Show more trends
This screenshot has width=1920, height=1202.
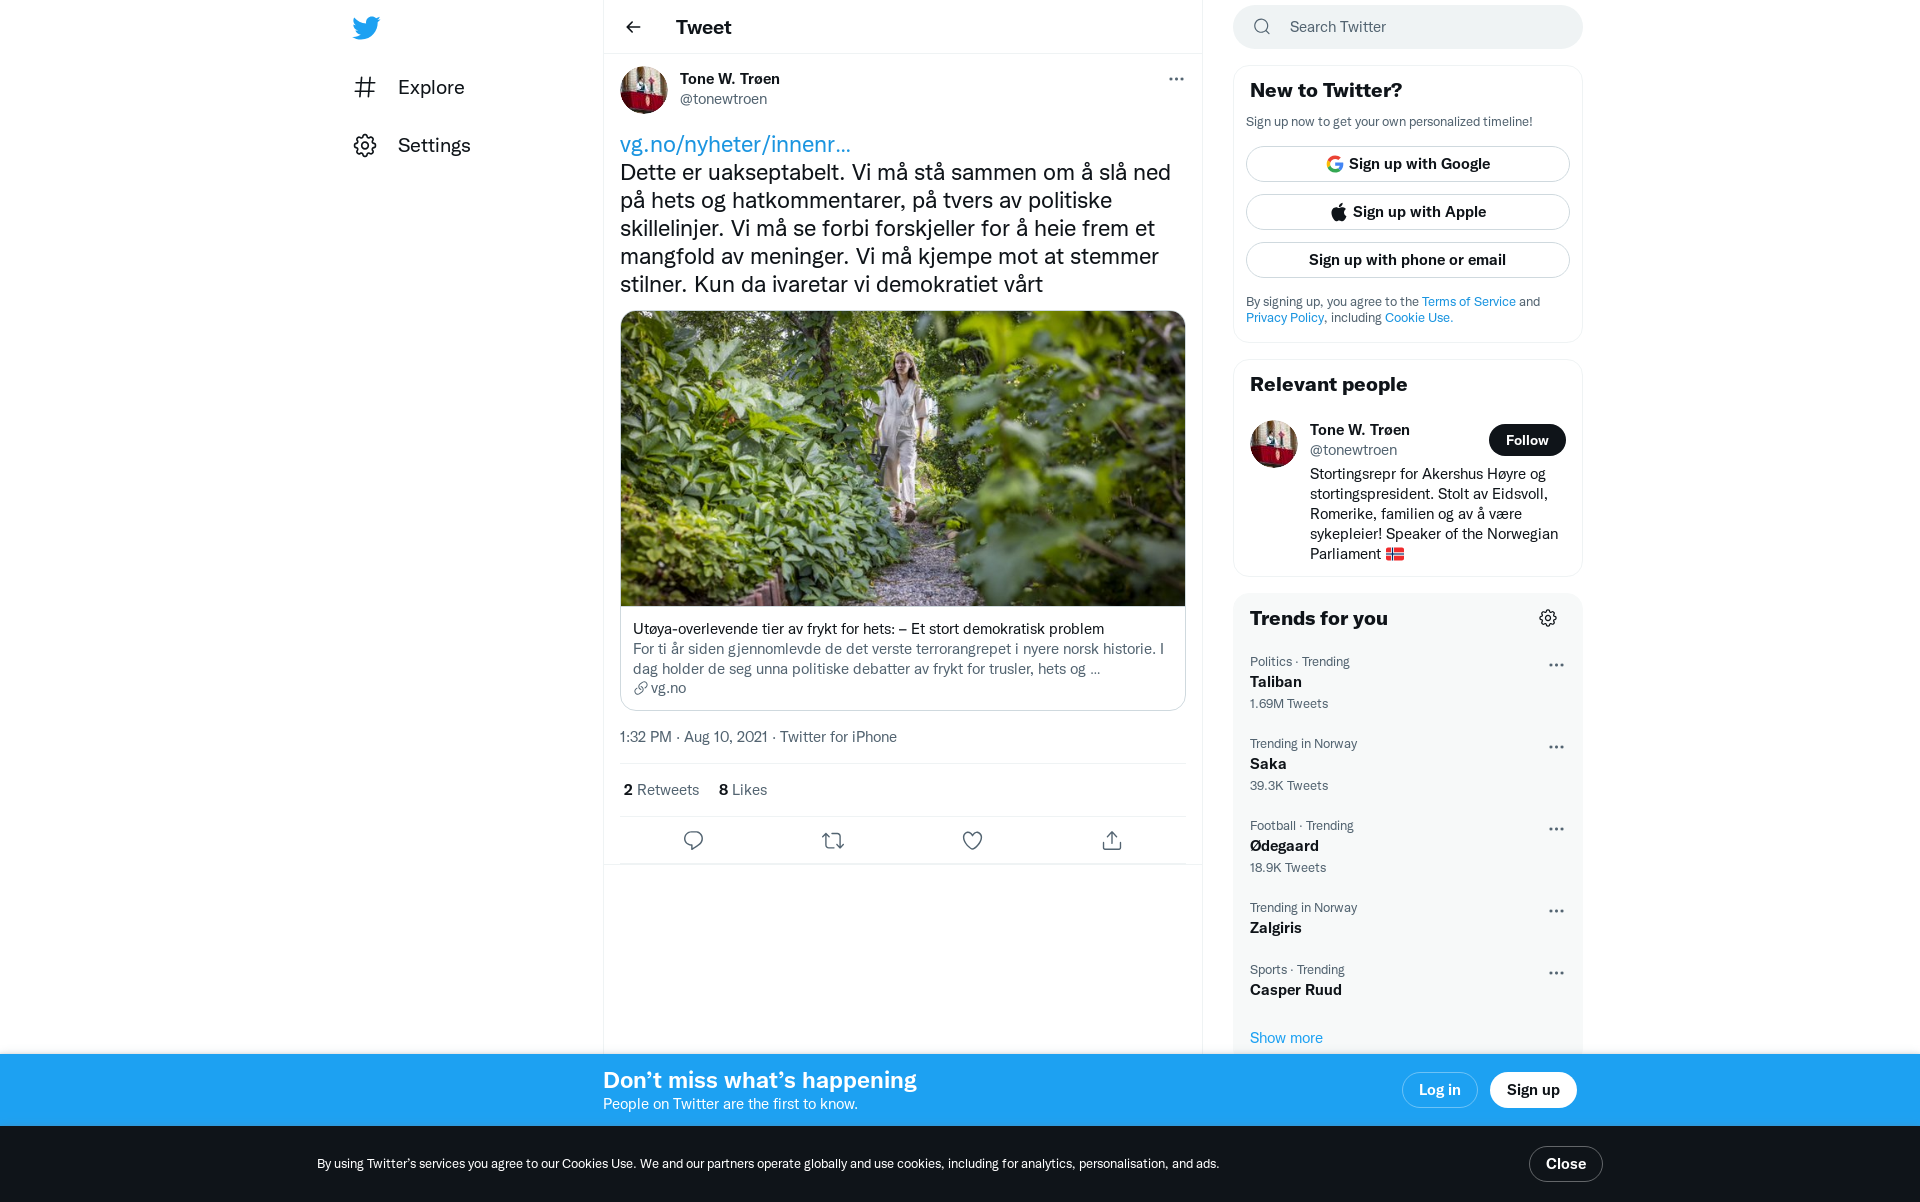1286,1038
